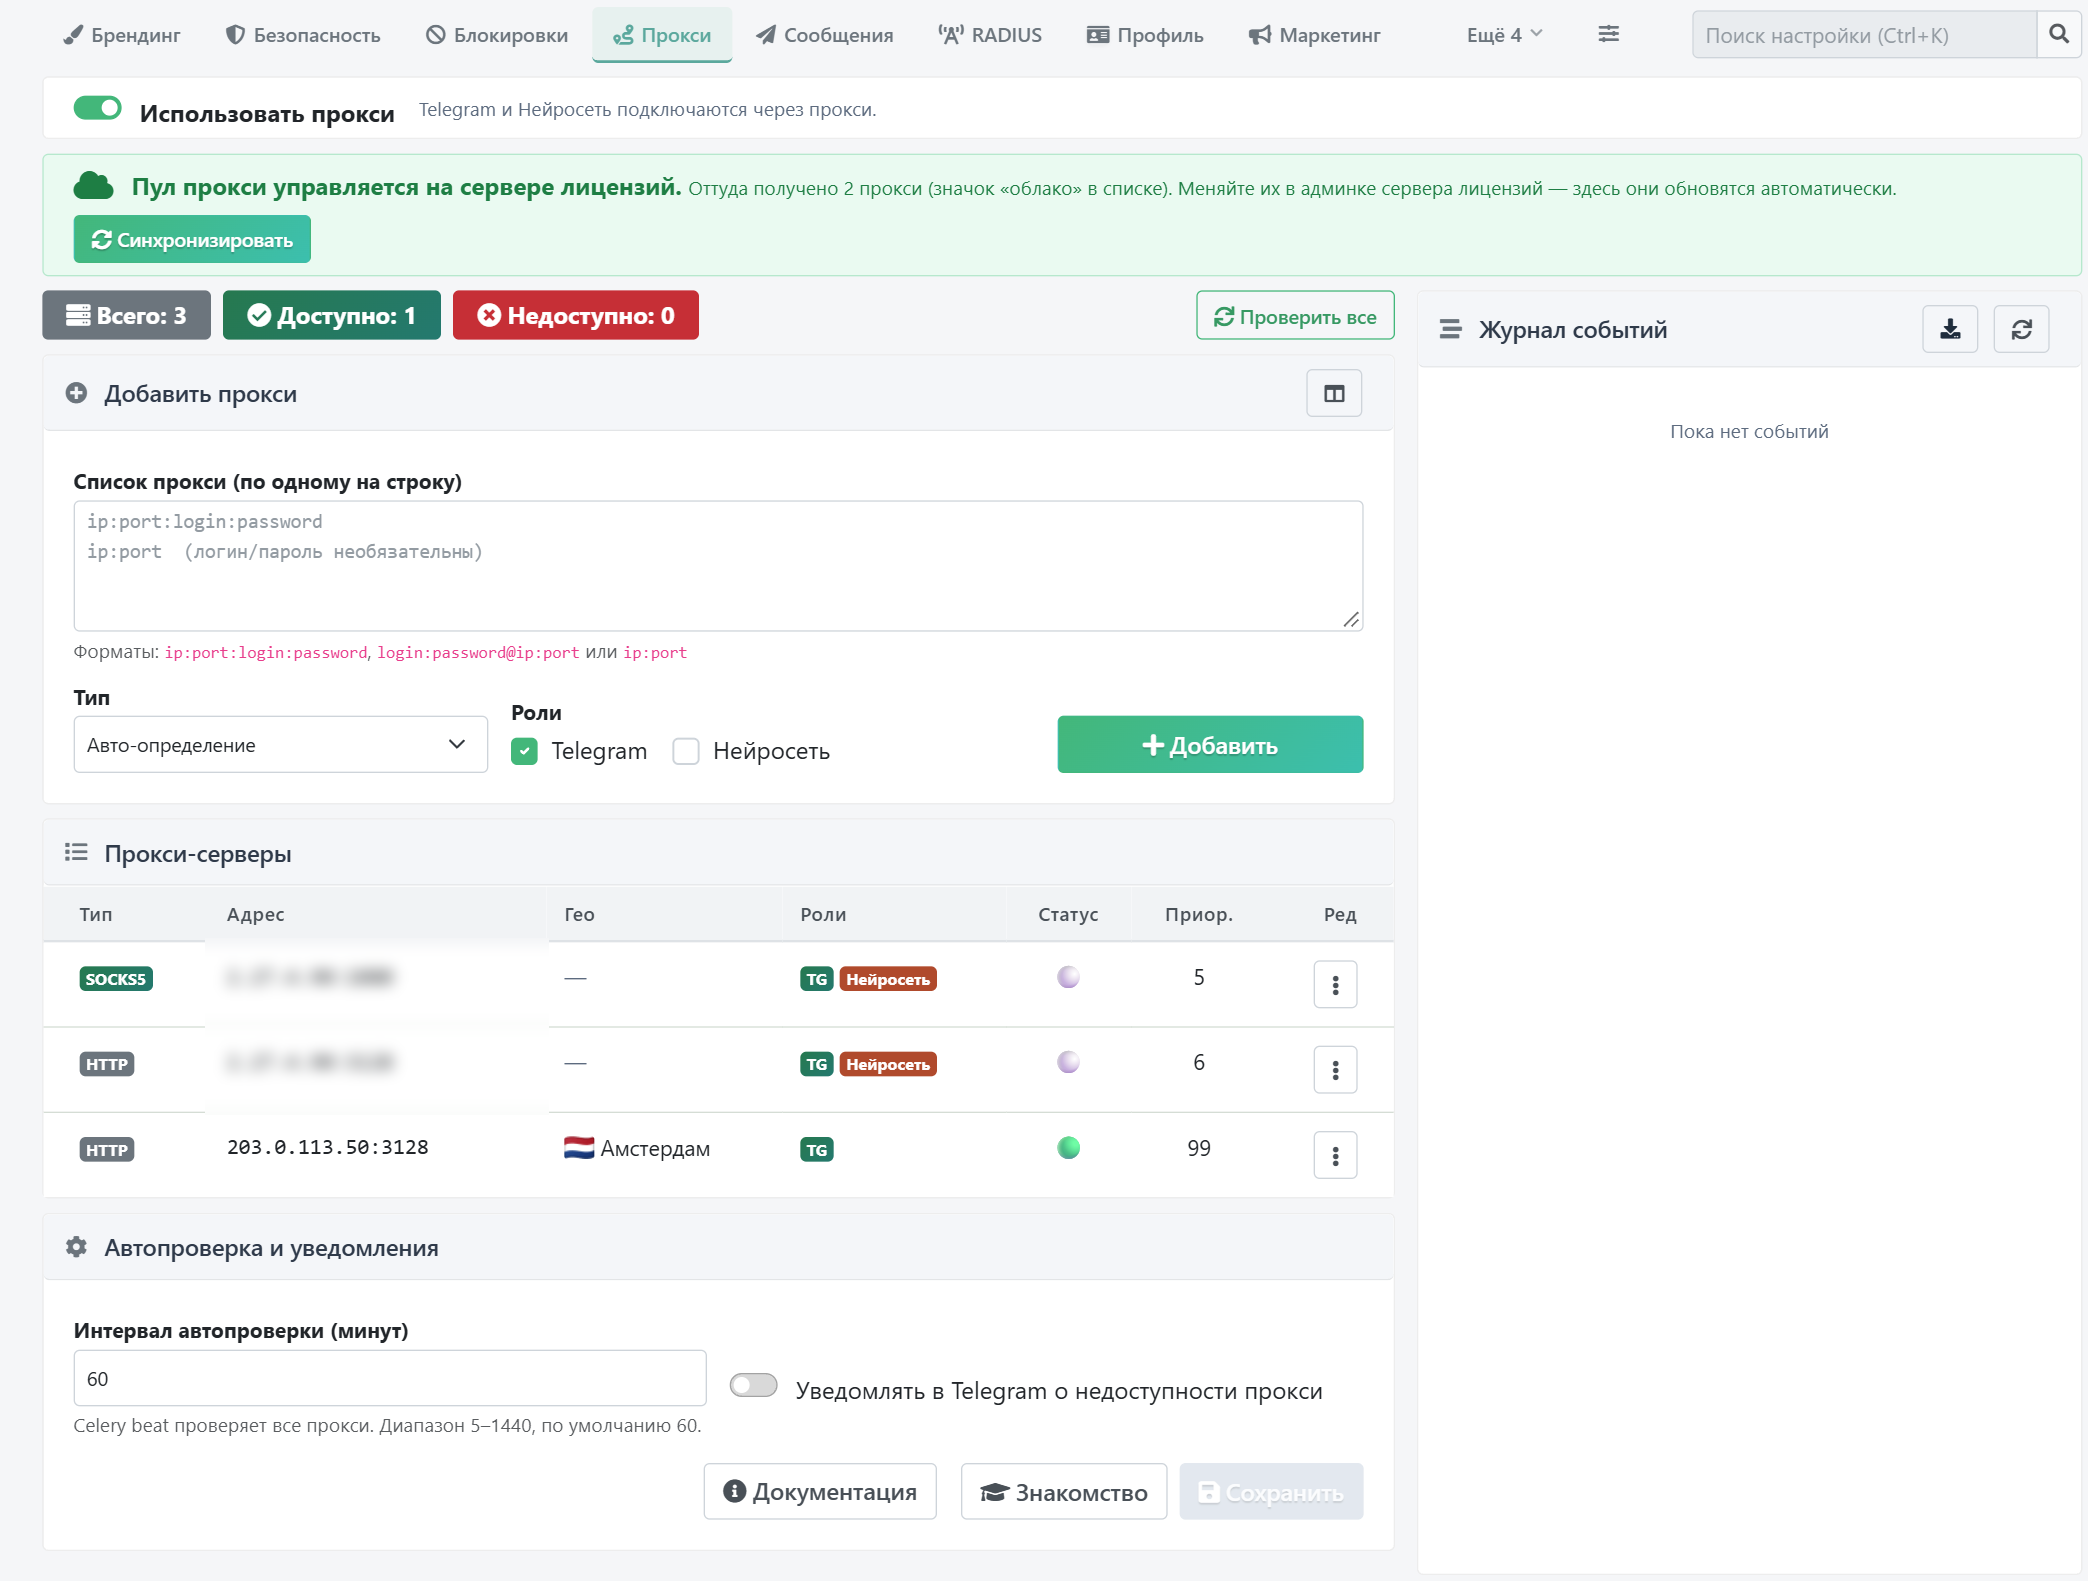2088x1581 pixels.
Task: Click the proxy list textarea
Action: click(718, 566)
